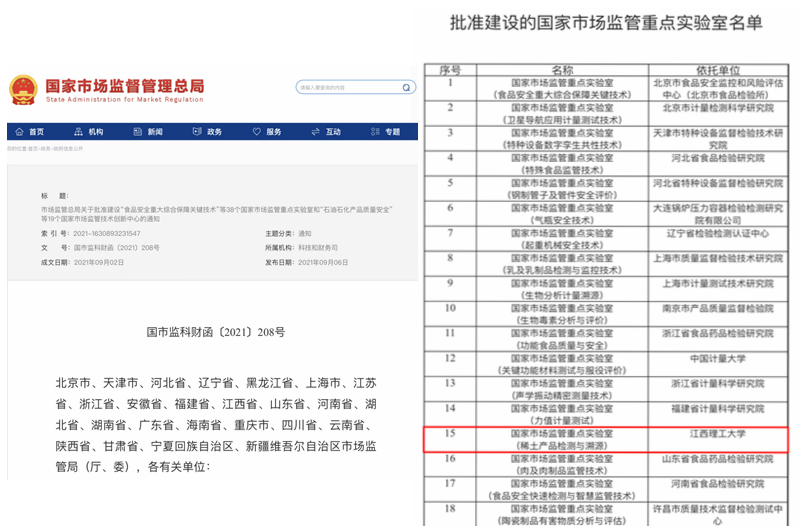Select the 所属机构 科技和财务司 value
Viewport: 800px width, 532px height.
[318, 248]
